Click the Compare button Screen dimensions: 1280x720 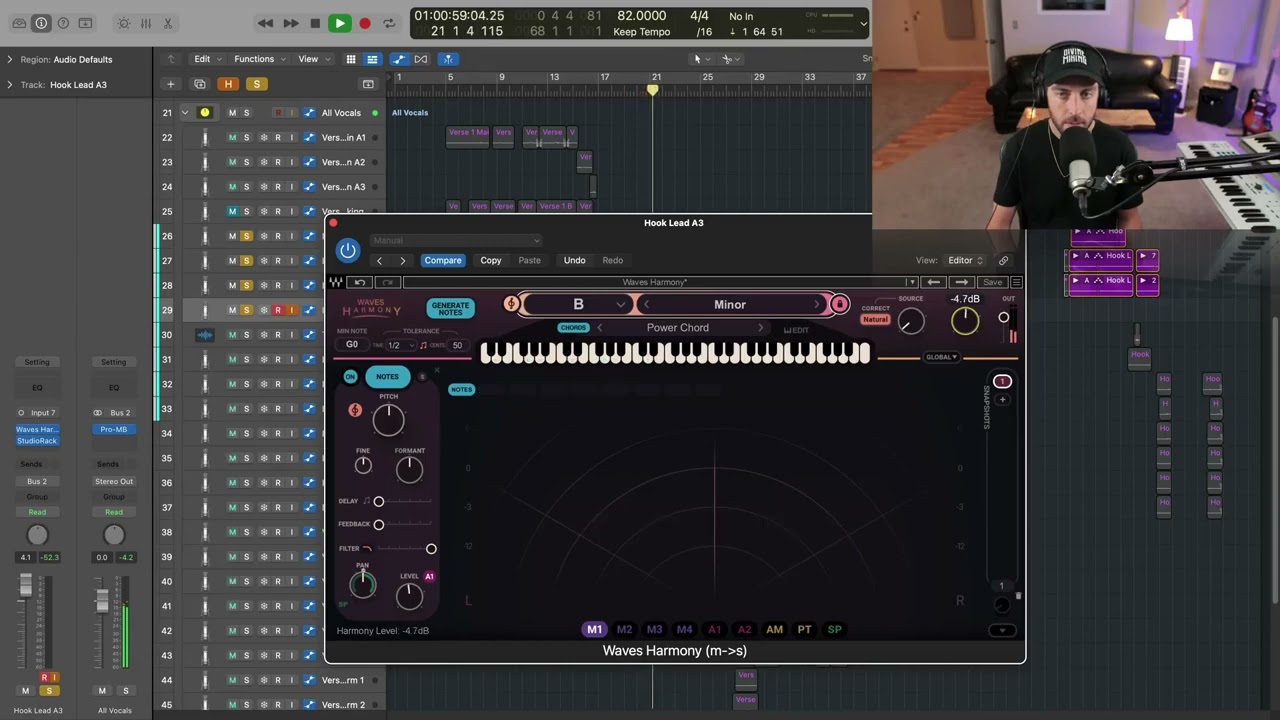point(443,260)
